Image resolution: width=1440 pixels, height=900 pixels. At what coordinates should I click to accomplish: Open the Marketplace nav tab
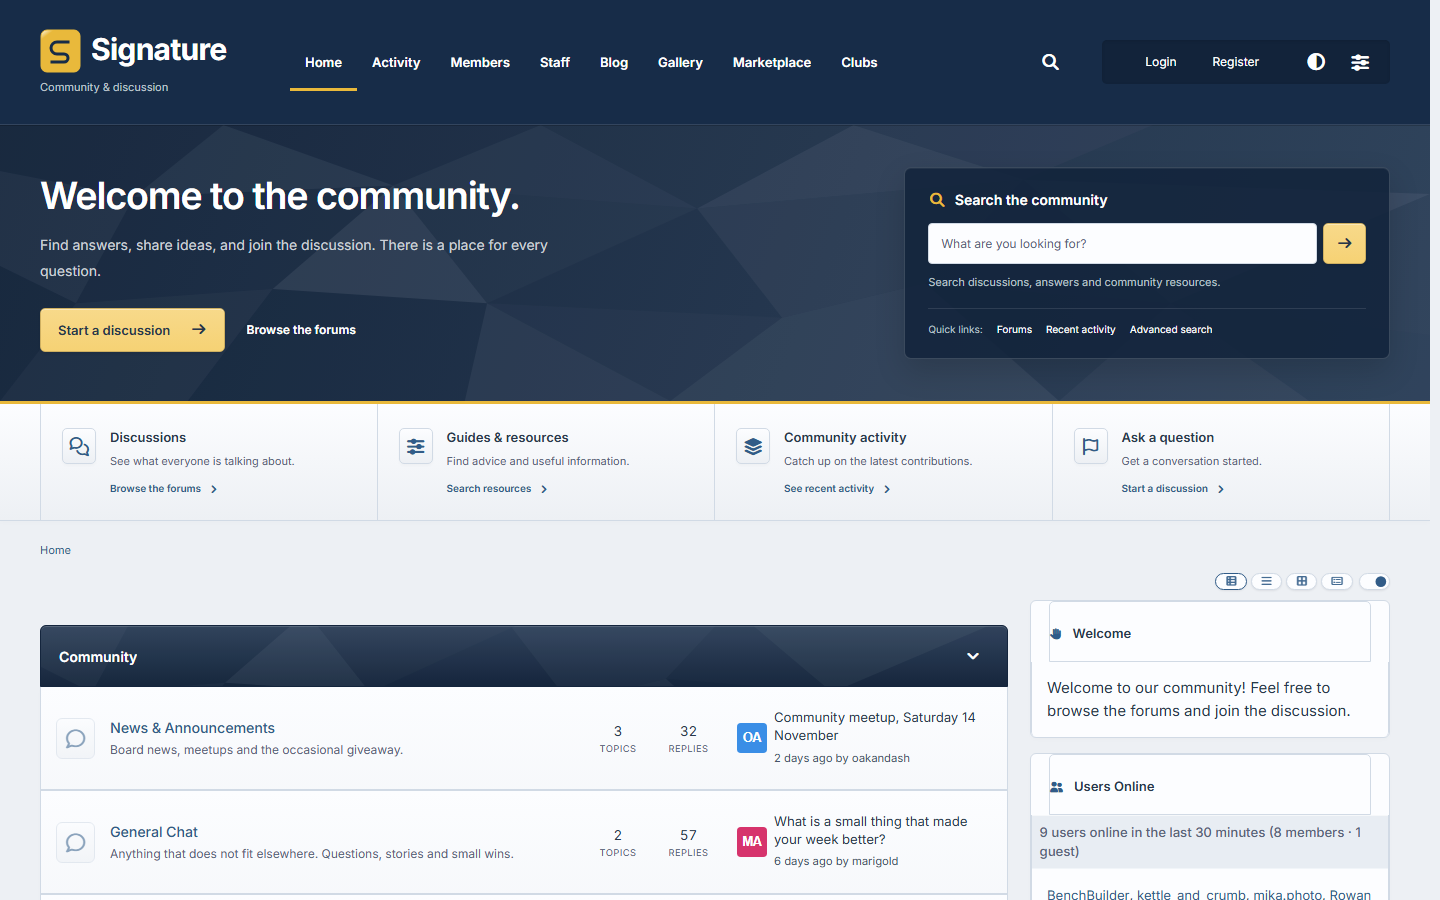[772, 62]
